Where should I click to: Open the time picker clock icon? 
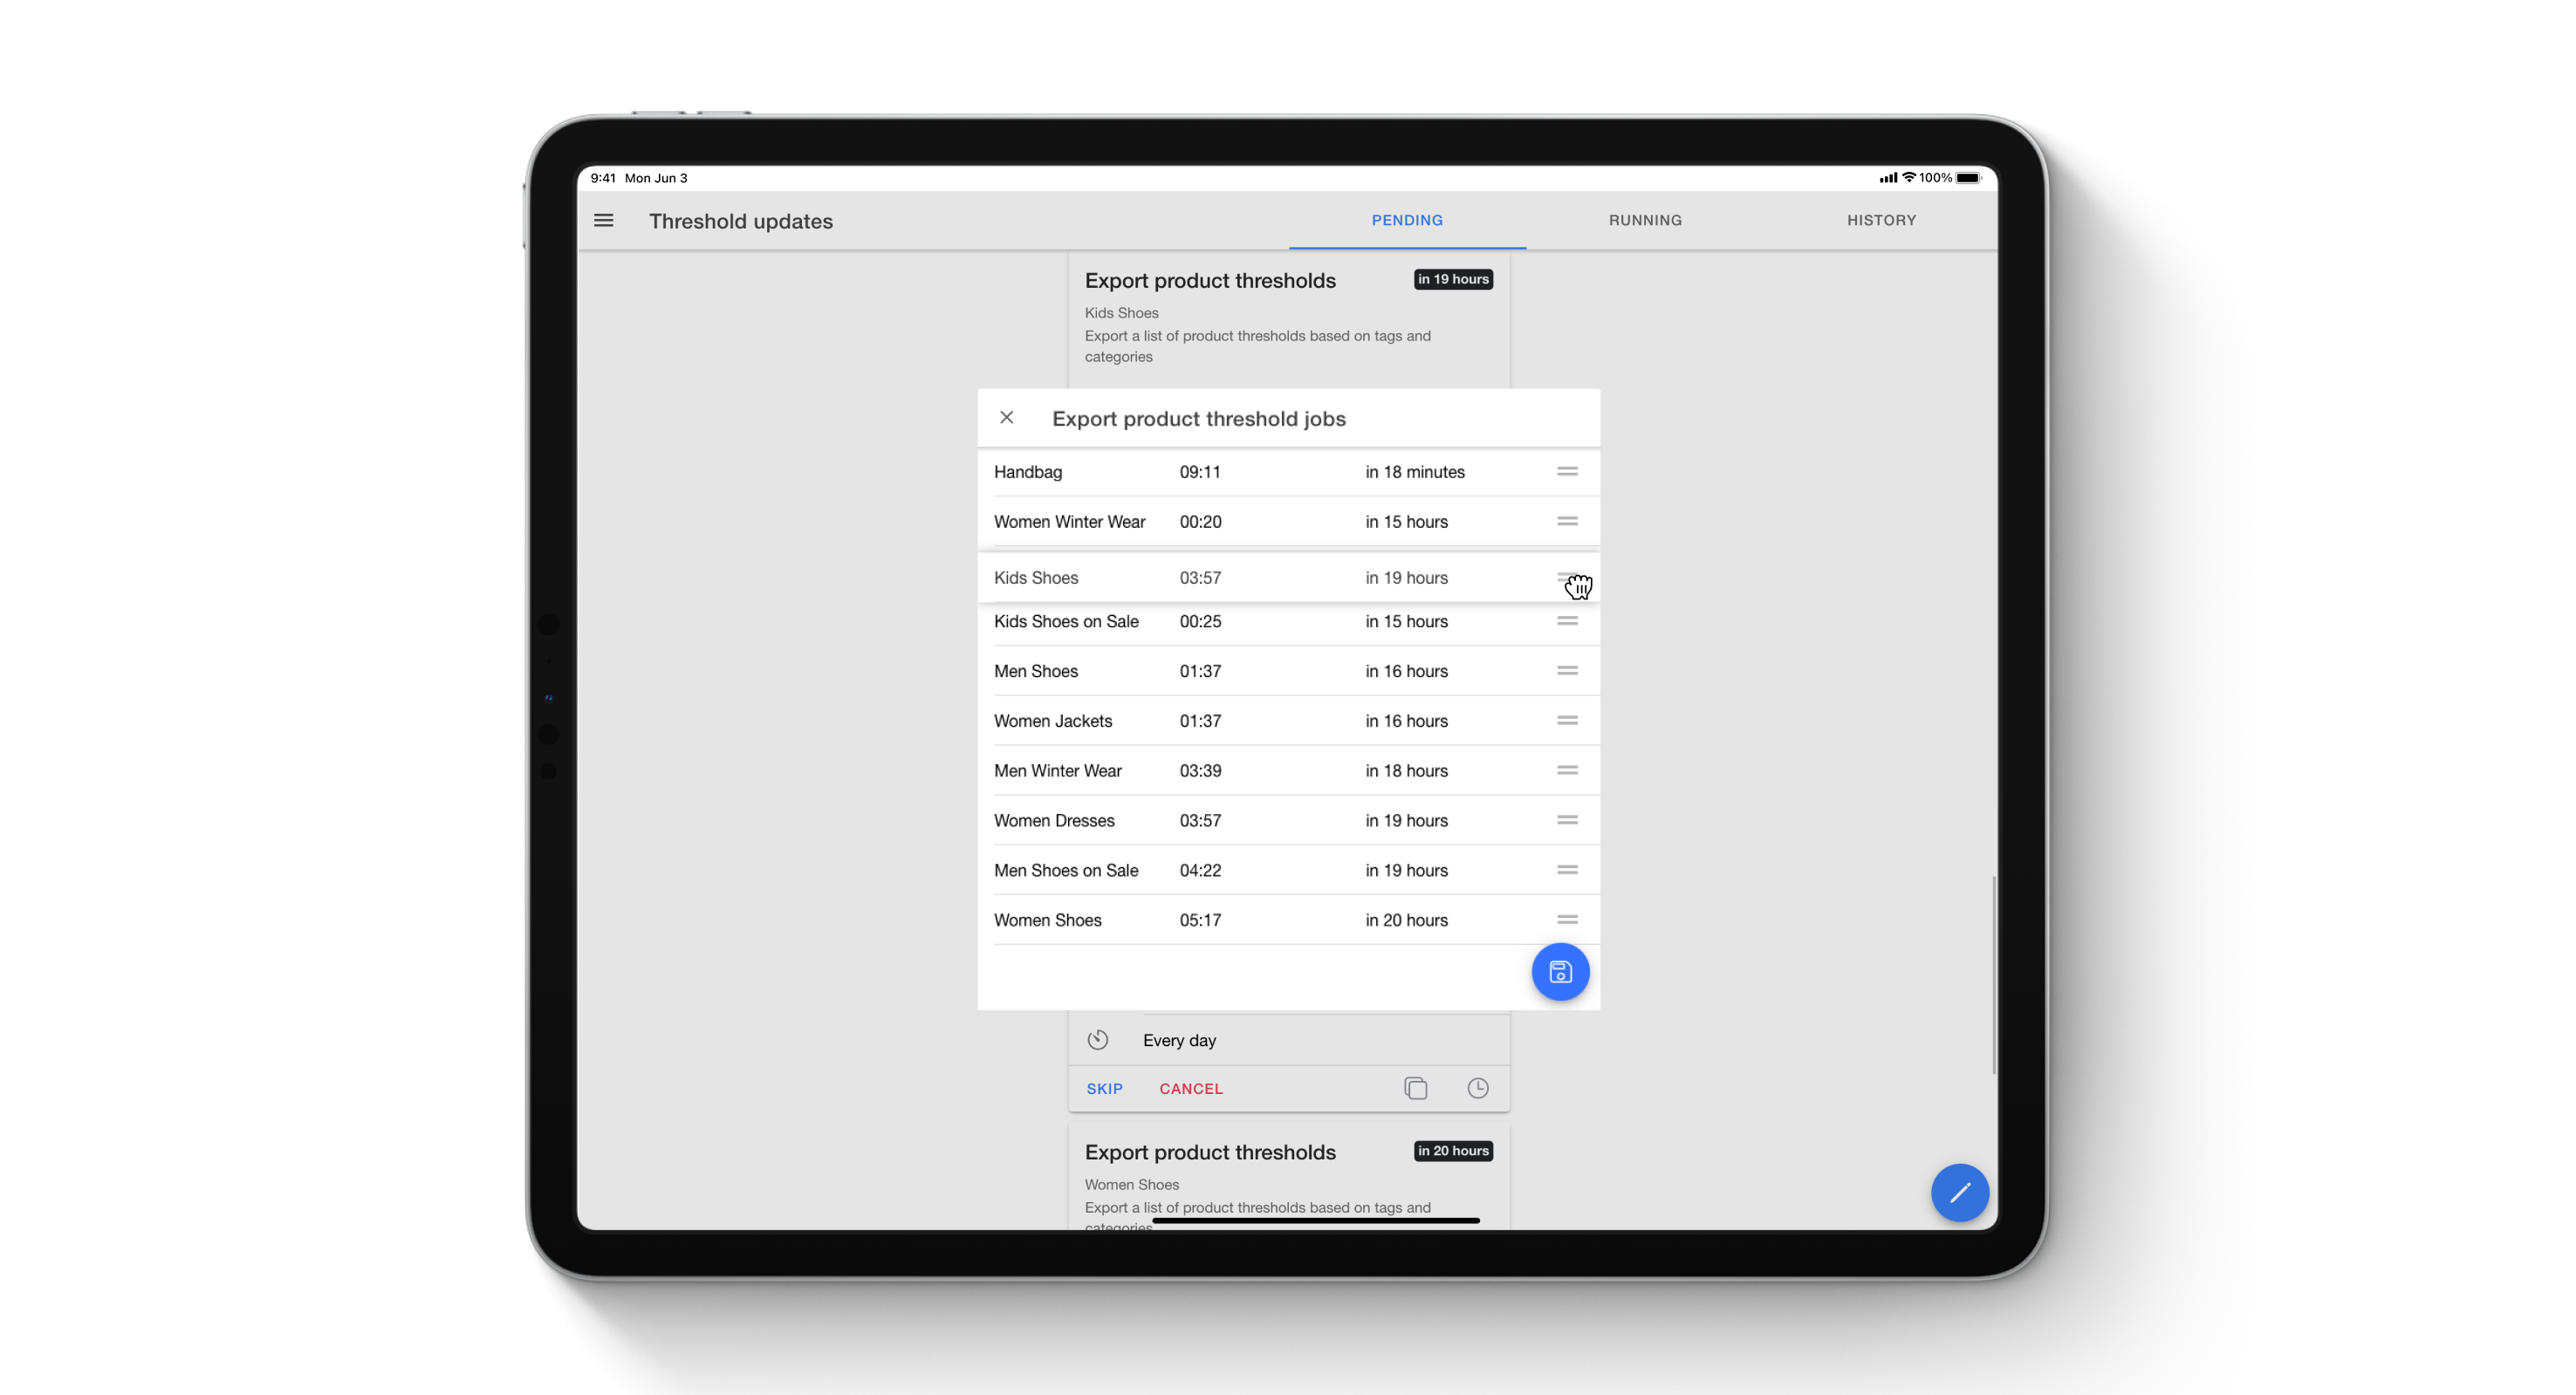point(1477,1088)
